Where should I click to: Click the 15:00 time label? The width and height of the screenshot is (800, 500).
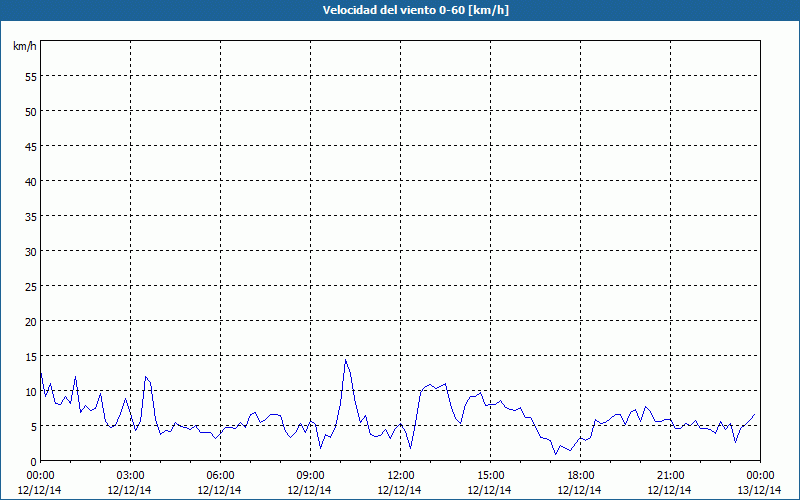pos(490,476)
